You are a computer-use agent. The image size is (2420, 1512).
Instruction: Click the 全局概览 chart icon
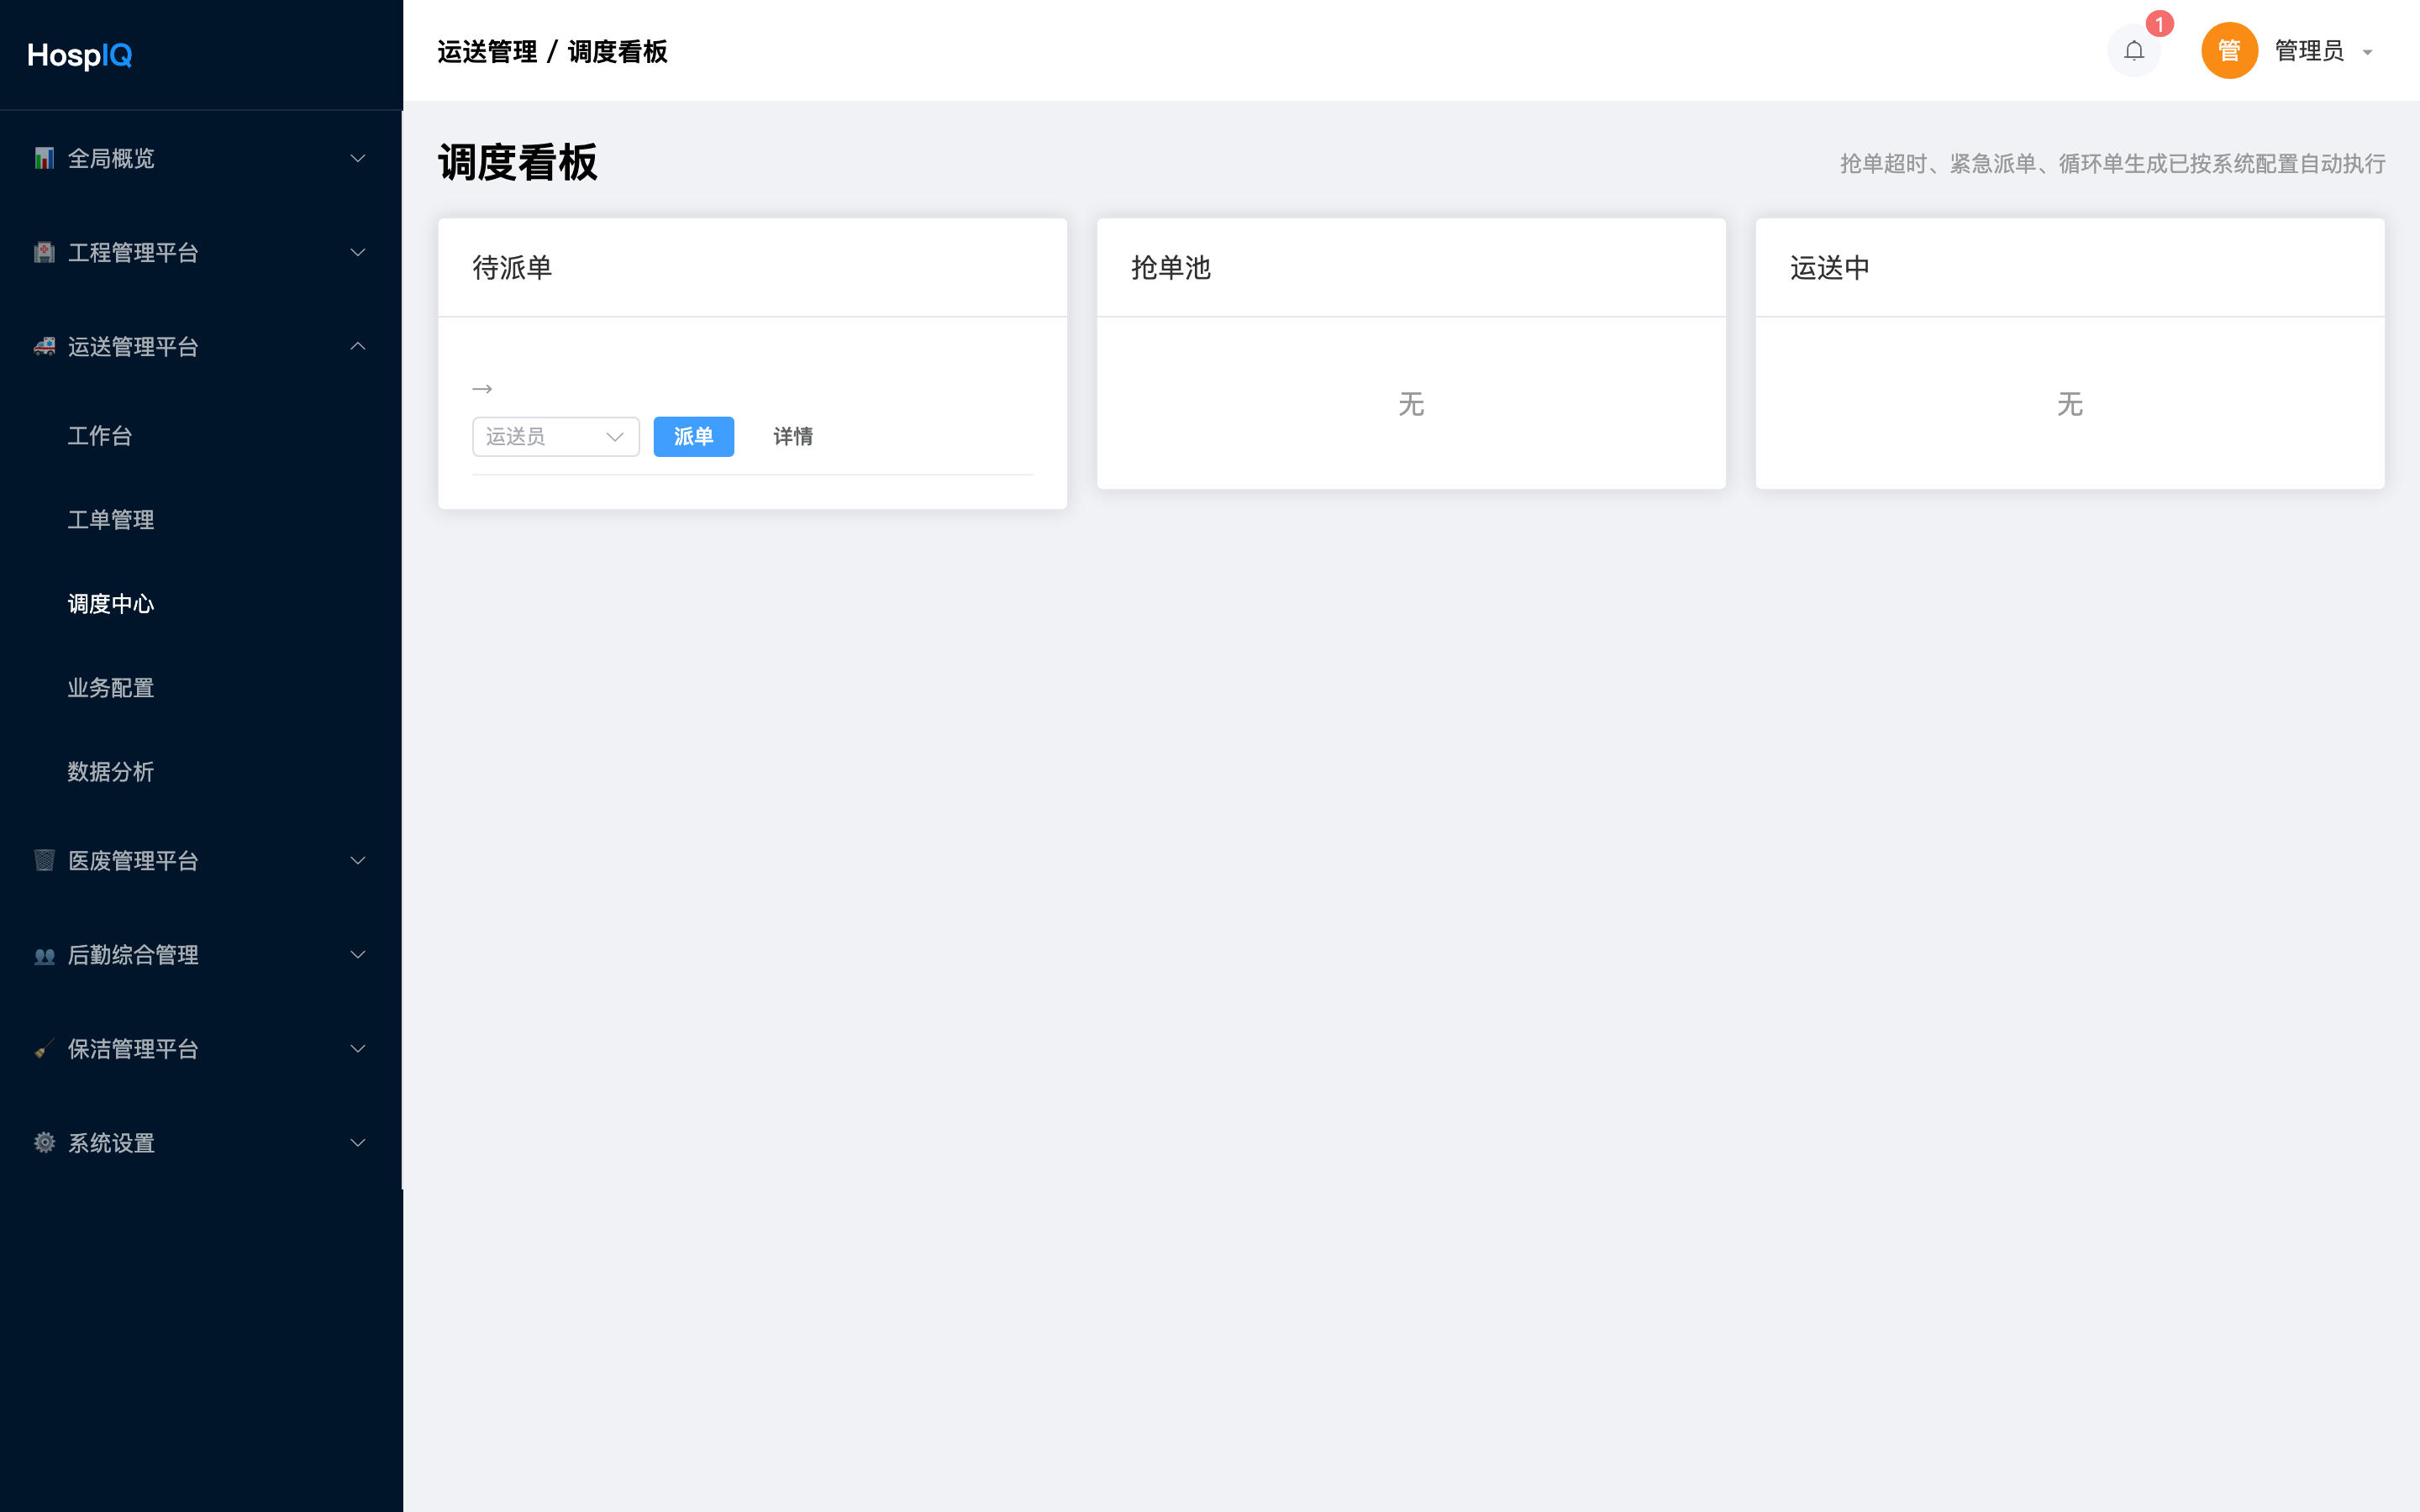(44, 159)
